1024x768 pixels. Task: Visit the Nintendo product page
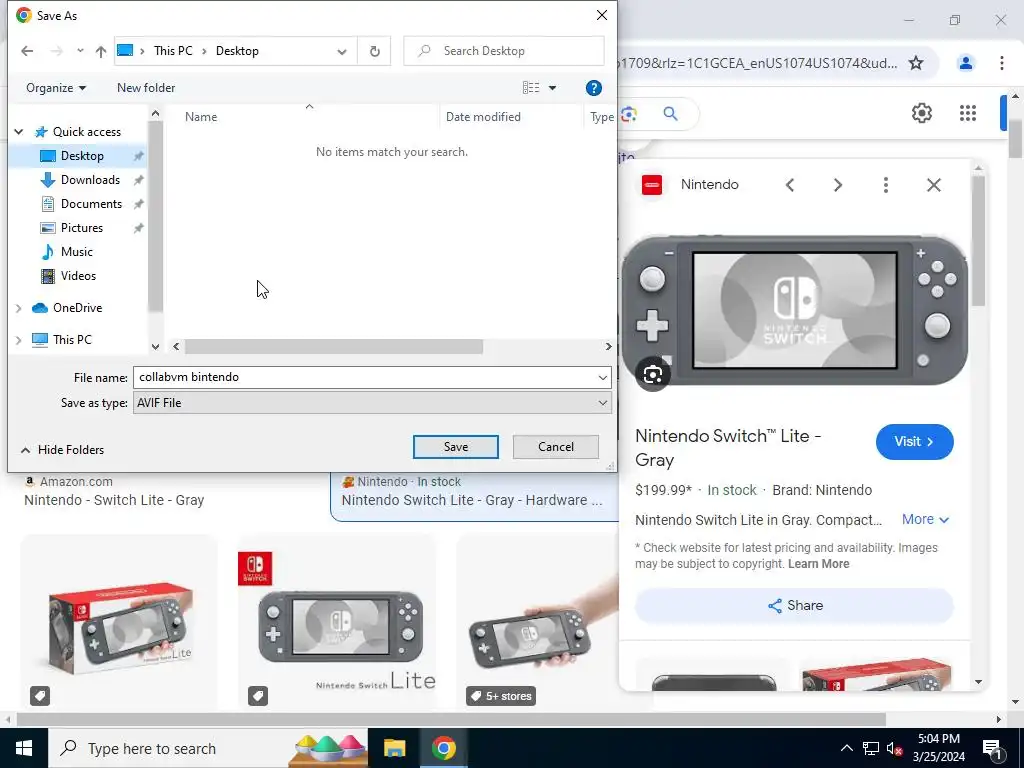(914, 441)
